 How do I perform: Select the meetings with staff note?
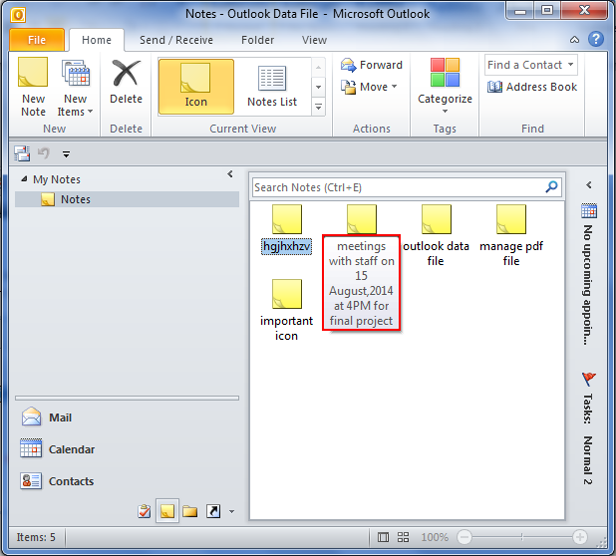point(361,267)
